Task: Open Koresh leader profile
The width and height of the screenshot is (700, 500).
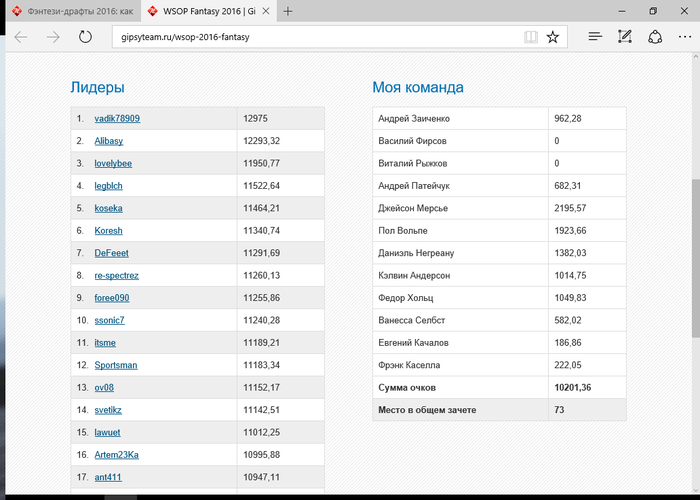Action: [x=108, y=231]
